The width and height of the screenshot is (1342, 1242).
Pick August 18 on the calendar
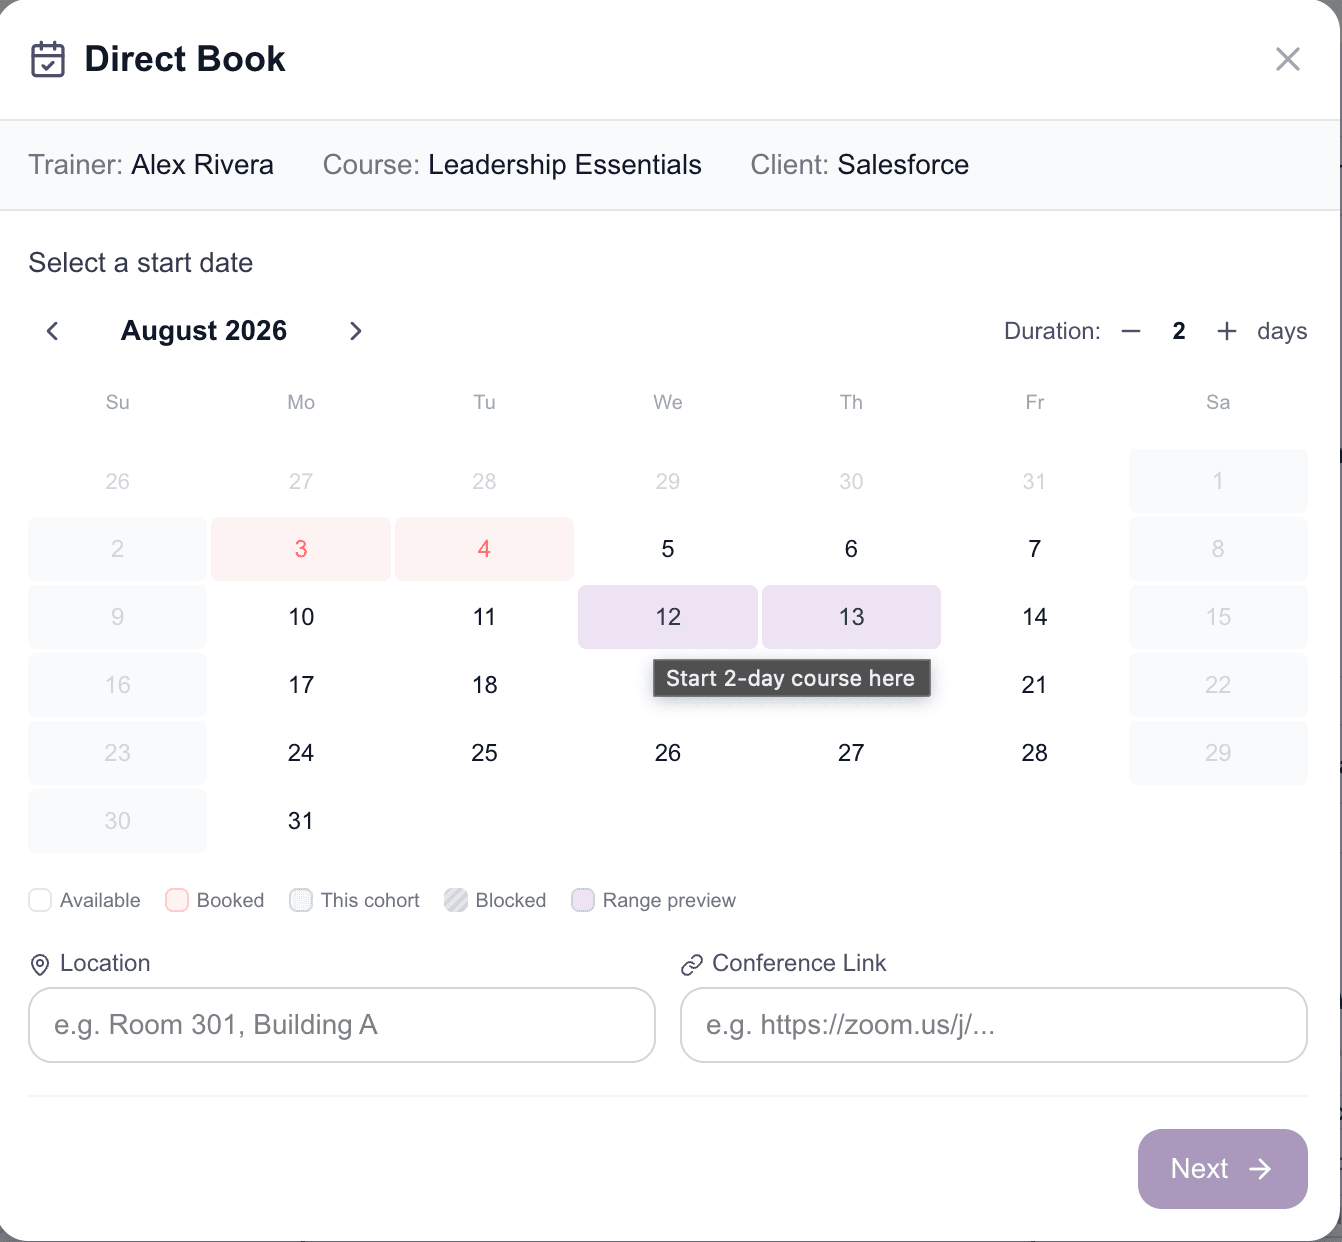point(485,685)
